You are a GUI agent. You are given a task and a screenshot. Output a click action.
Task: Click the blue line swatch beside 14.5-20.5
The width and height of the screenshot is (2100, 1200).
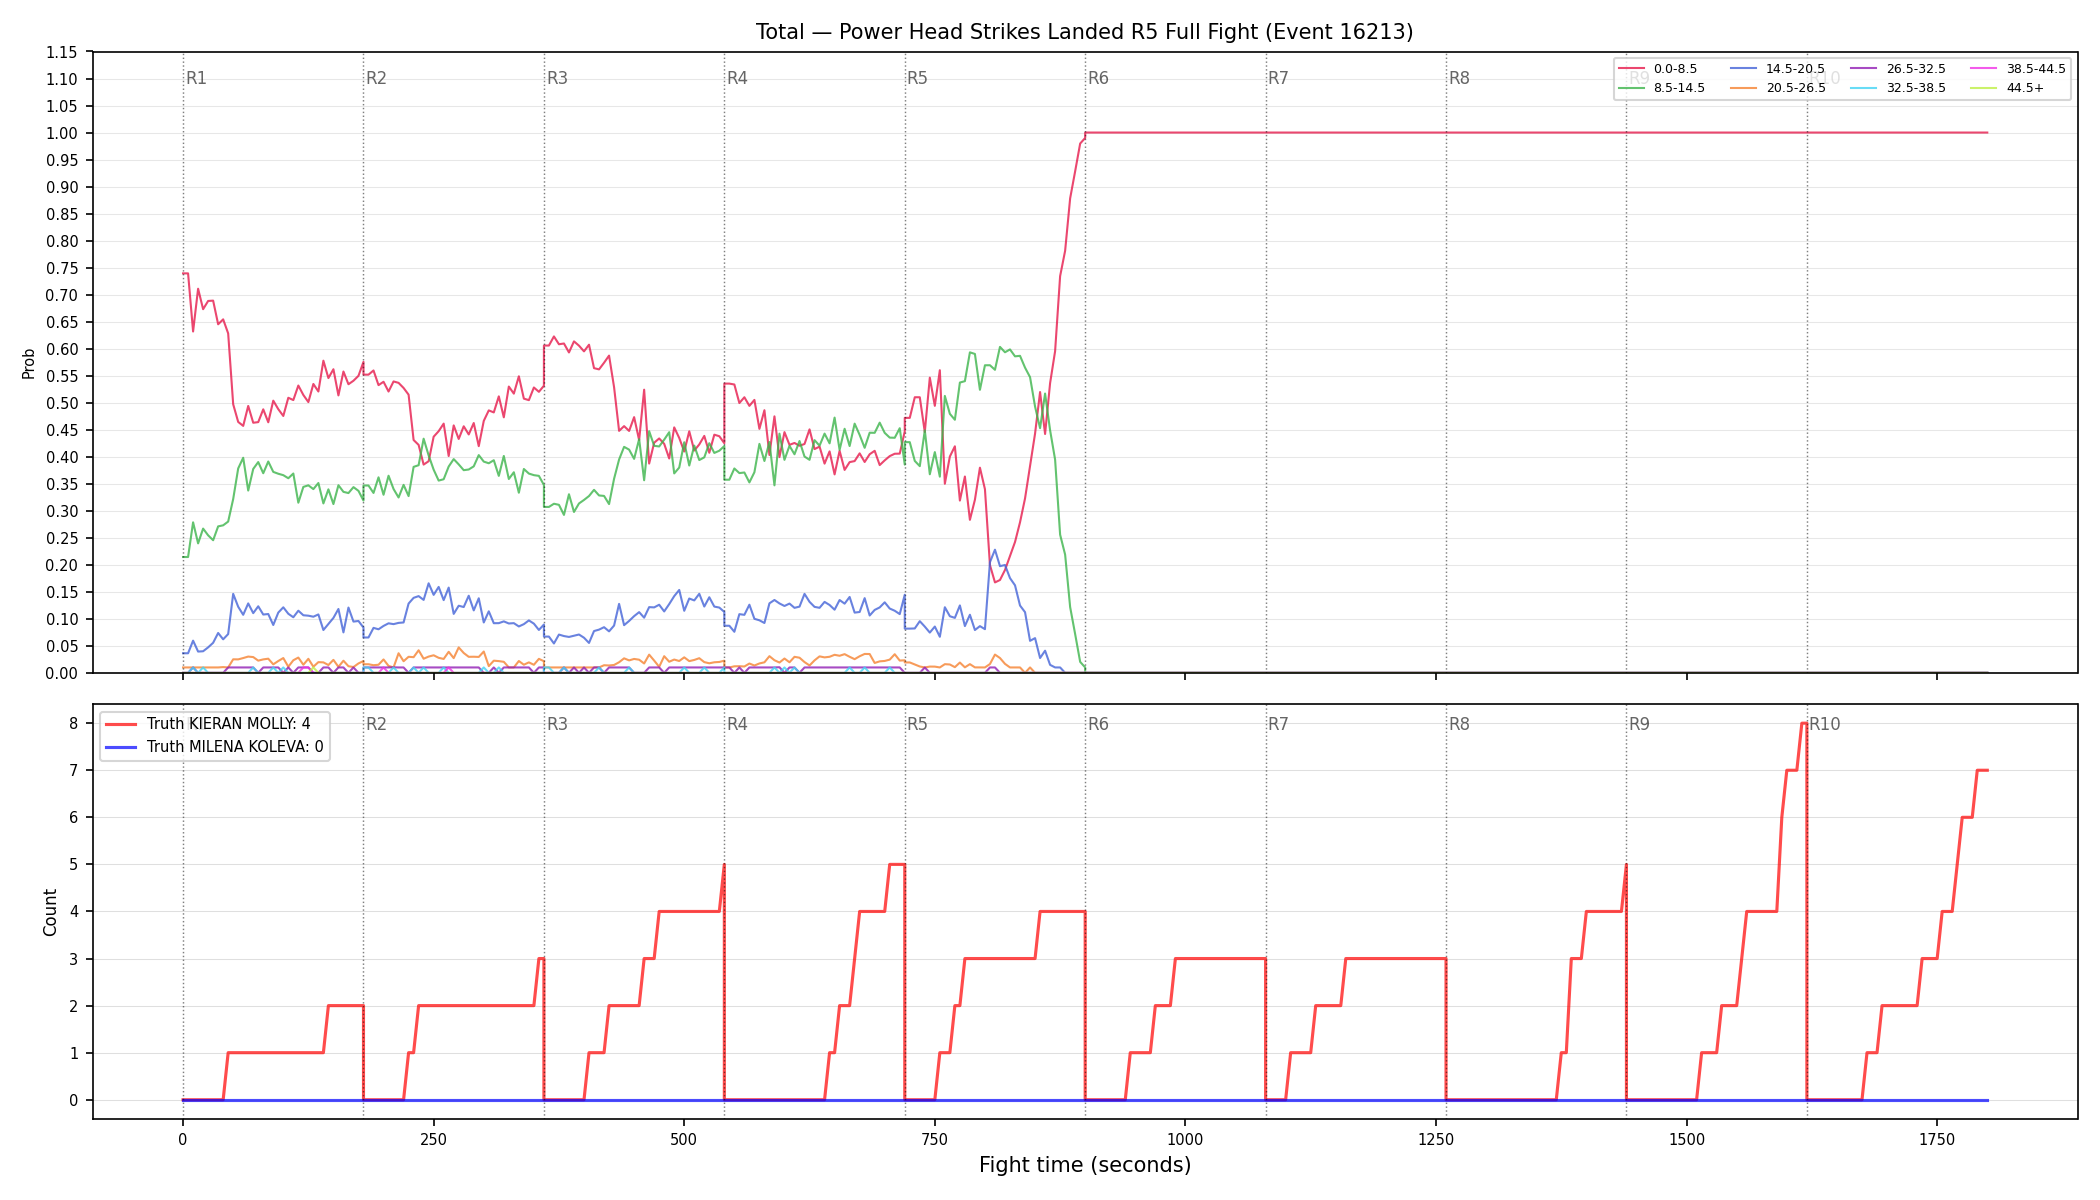point(1744,69)
